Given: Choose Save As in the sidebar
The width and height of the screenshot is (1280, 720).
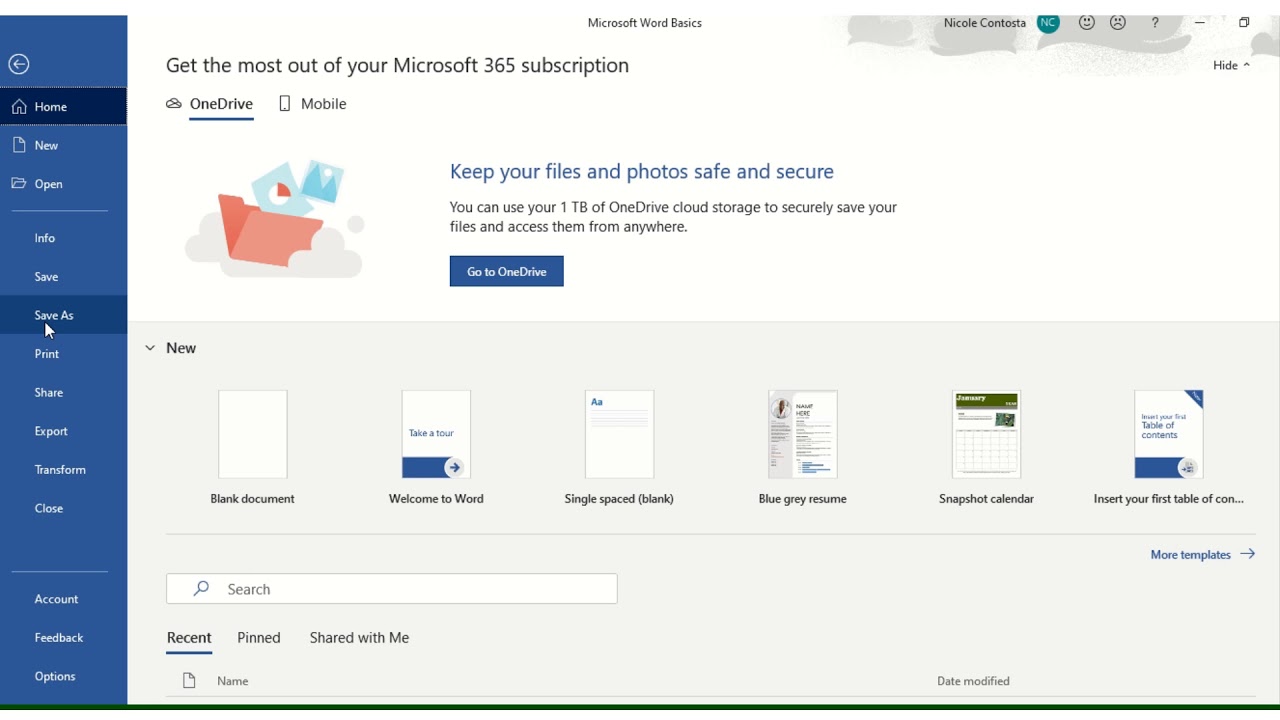Looking at the screenshot, I should (63, 315).
